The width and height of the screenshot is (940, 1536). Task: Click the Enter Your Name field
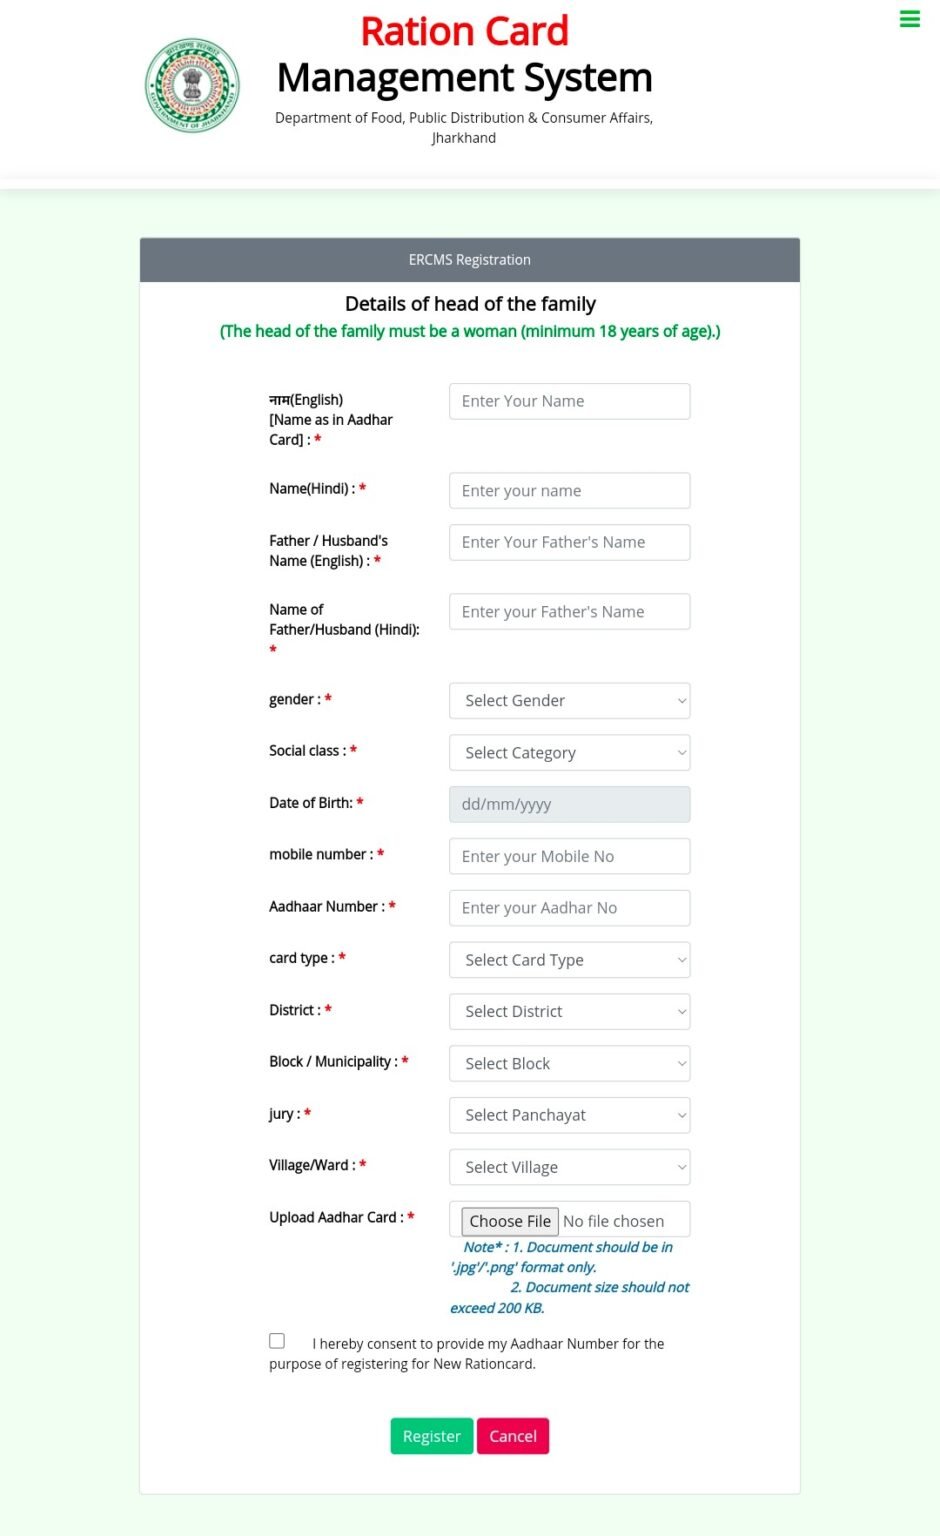pyautogui.click(x=569, y=401)
